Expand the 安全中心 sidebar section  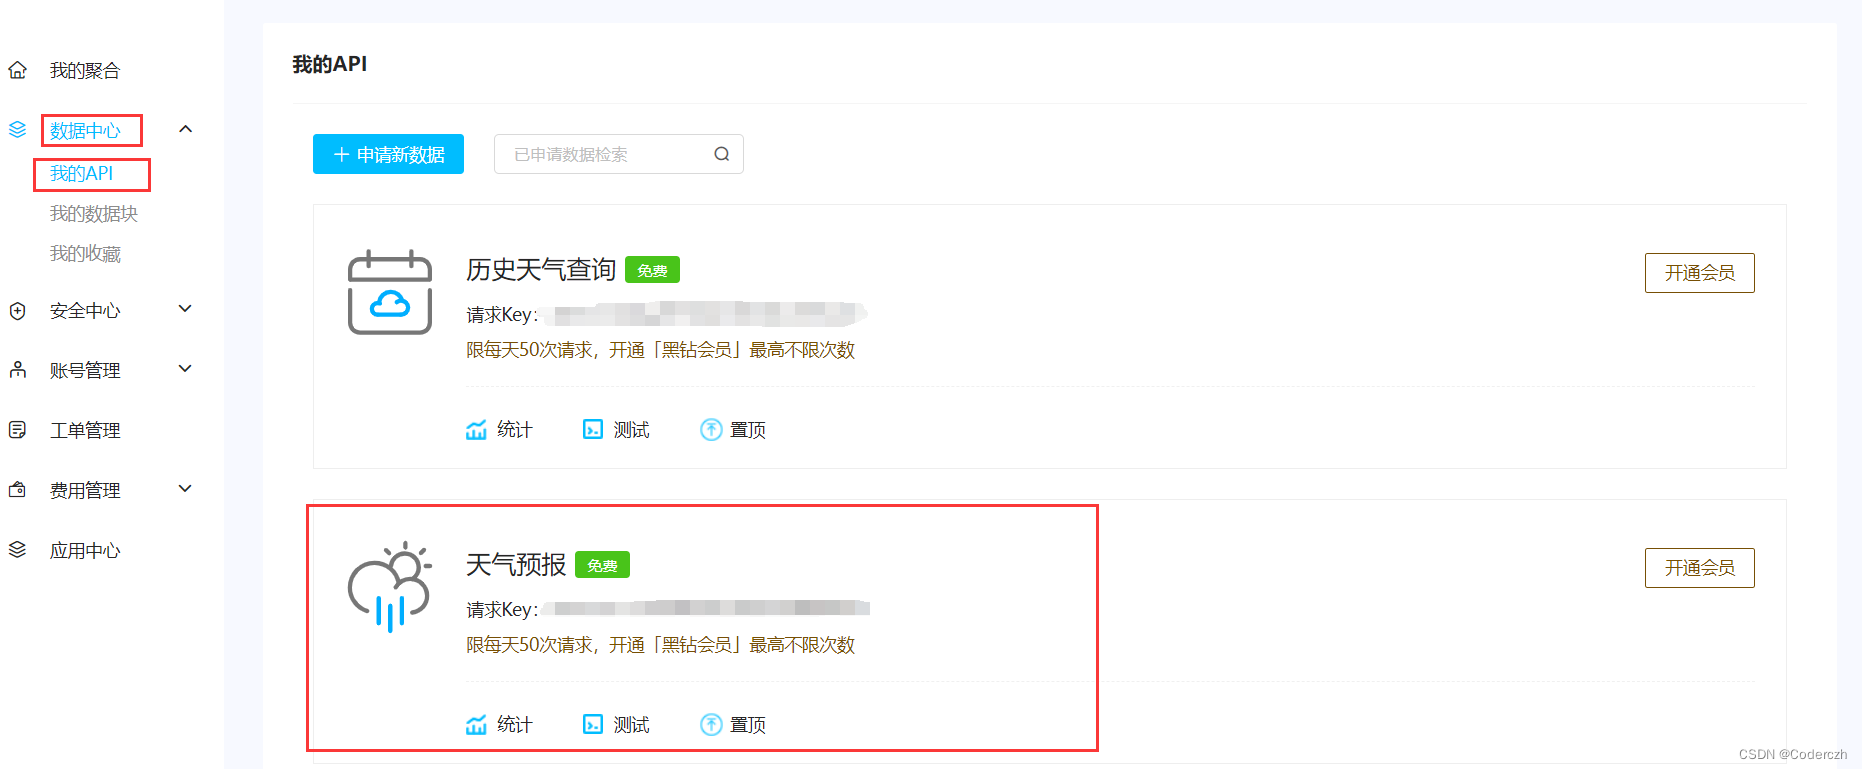click(x=185, y=309)
